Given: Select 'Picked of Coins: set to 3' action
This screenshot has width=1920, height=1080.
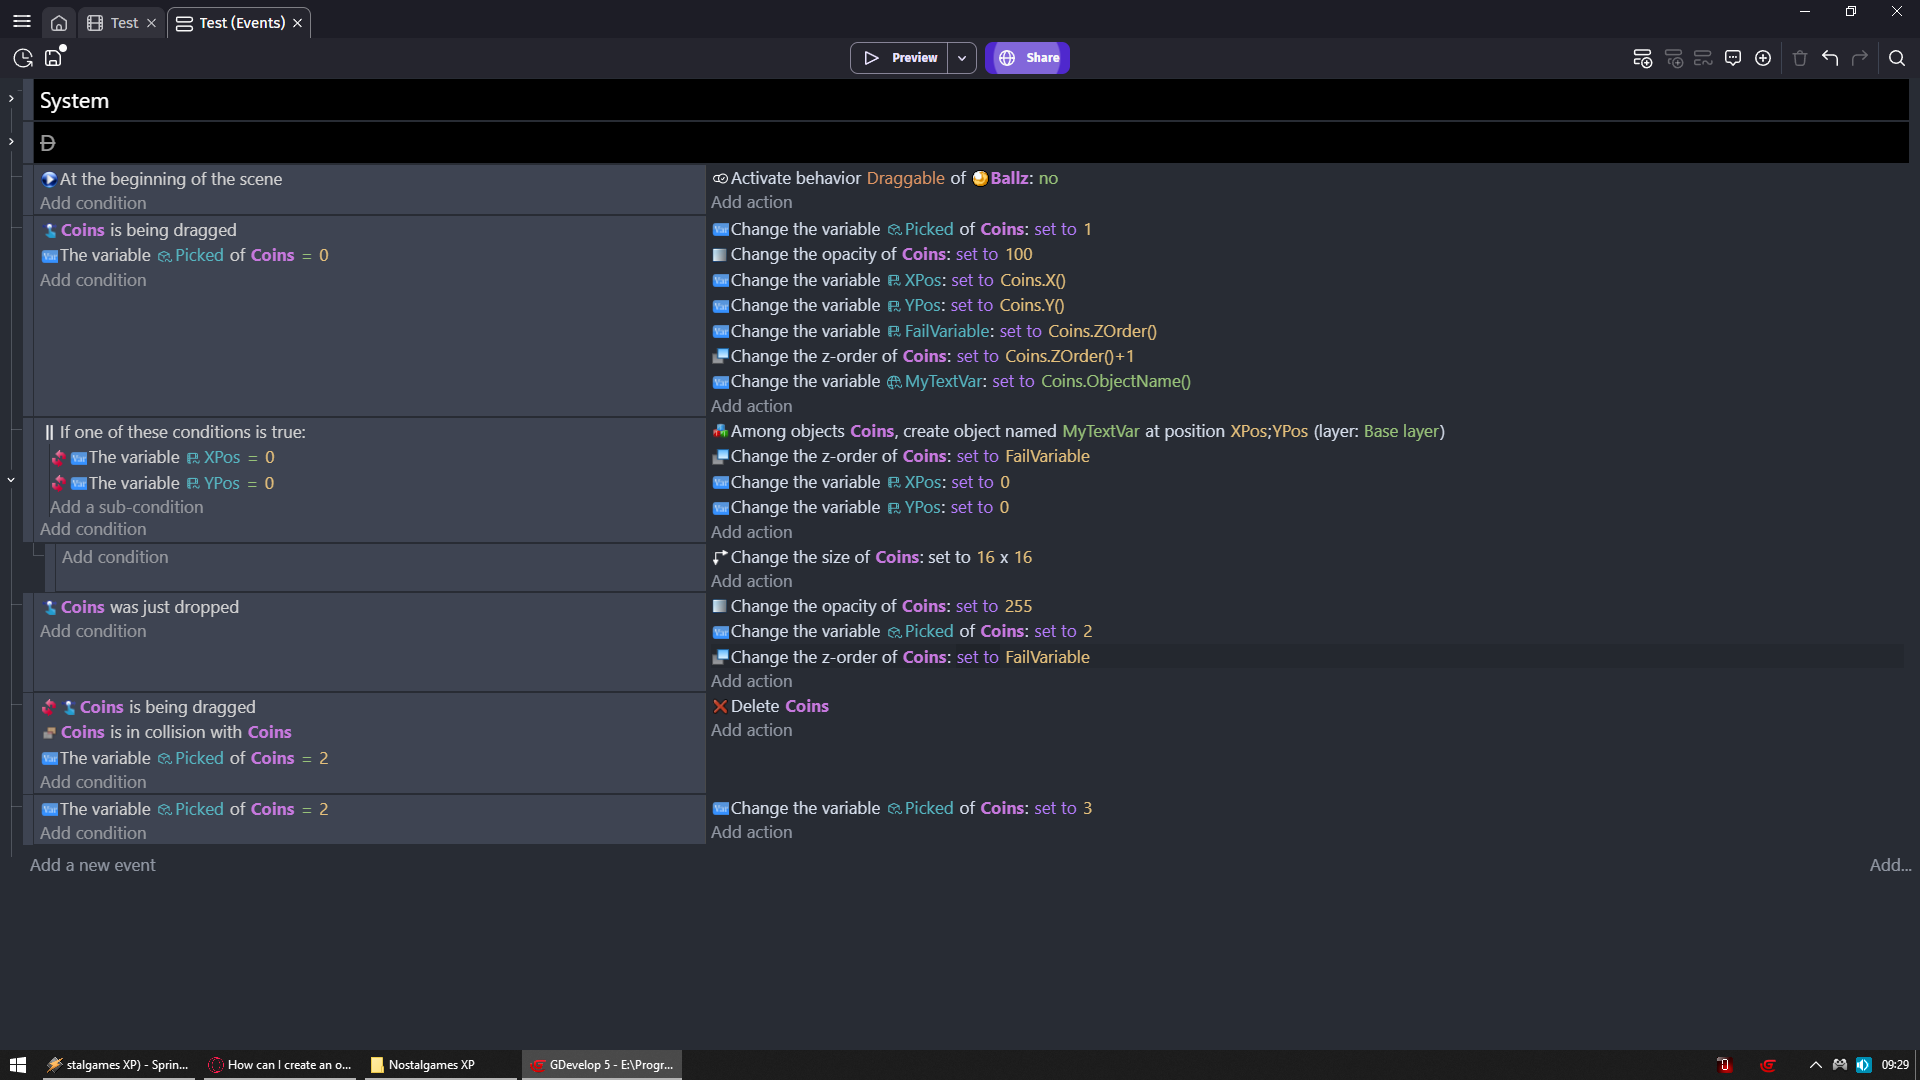Looking at the screenshot, I should [x=902, y=809].
